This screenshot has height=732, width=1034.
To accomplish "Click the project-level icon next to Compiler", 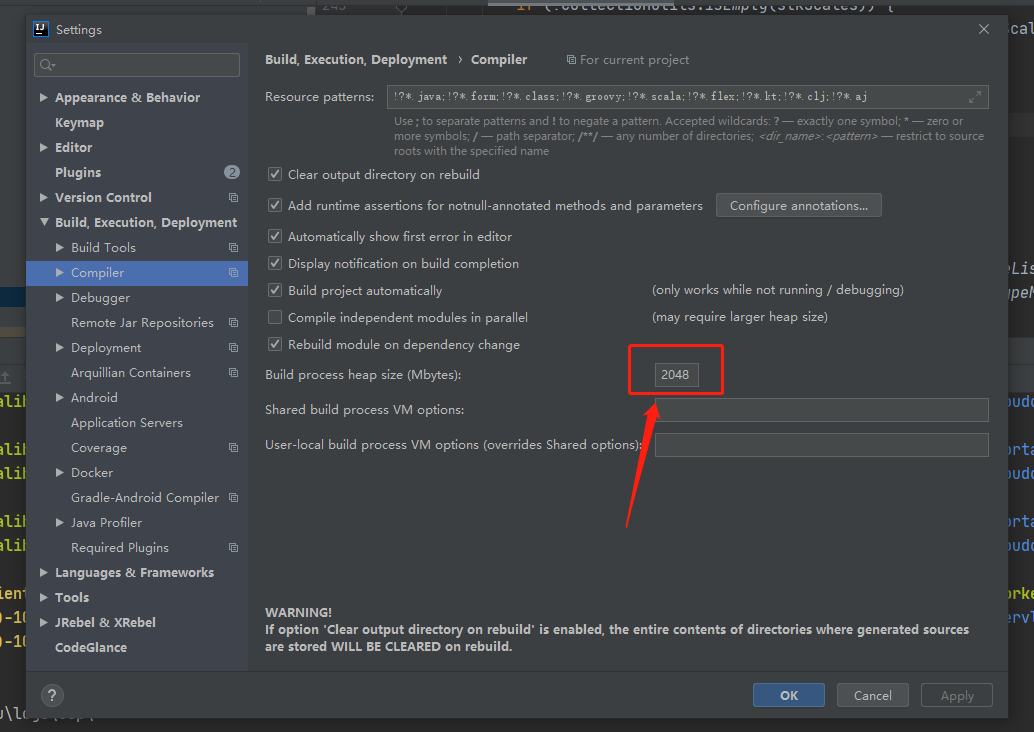I will click(233, 272).
